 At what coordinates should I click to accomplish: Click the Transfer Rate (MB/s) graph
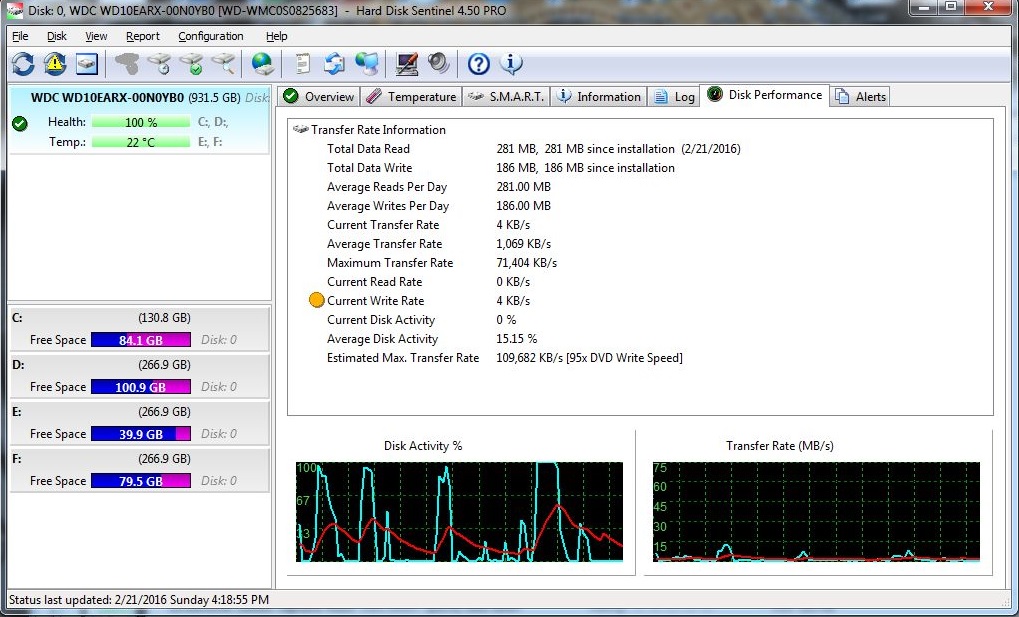pyautogui.click(x=816, y=512)
